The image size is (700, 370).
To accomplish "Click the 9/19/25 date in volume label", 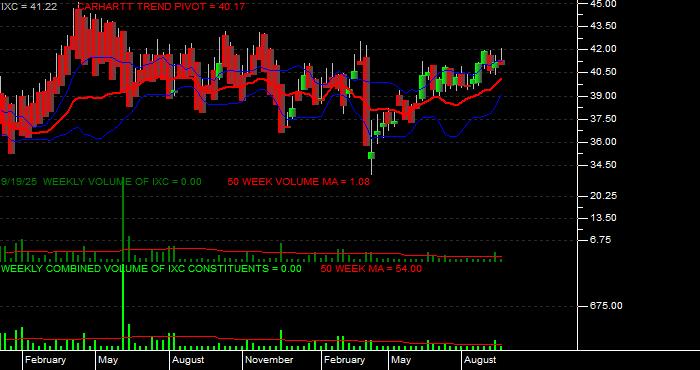I will pyautogui.click(x=20, y=182).
